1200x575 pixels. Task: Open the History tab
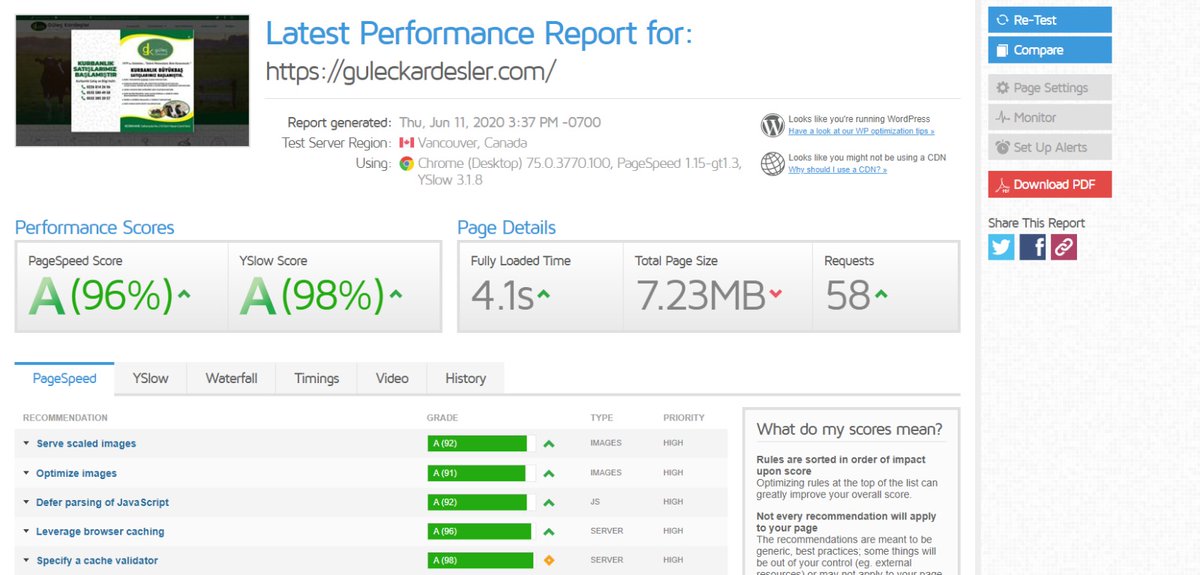point(465,378)
